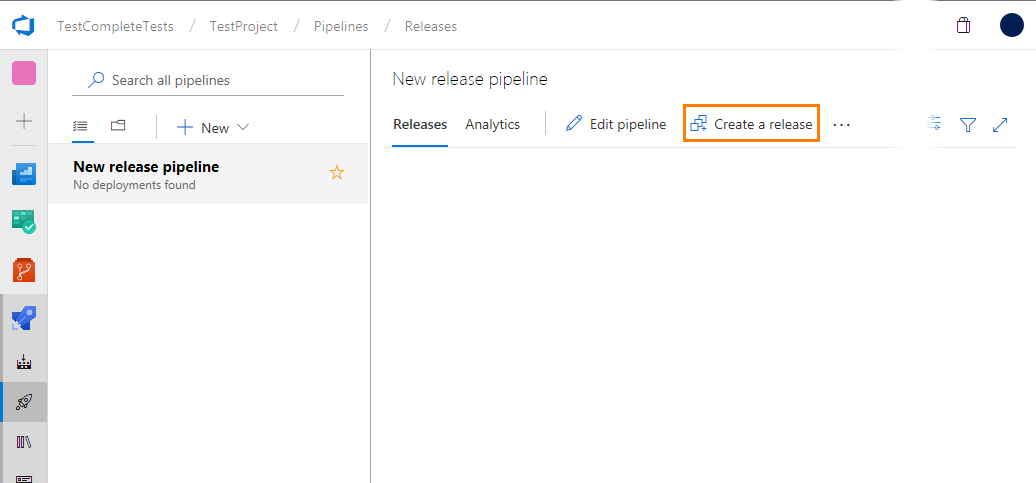
Task: Switch to folder view of pipelines
Action: click(x=118, y=125)
